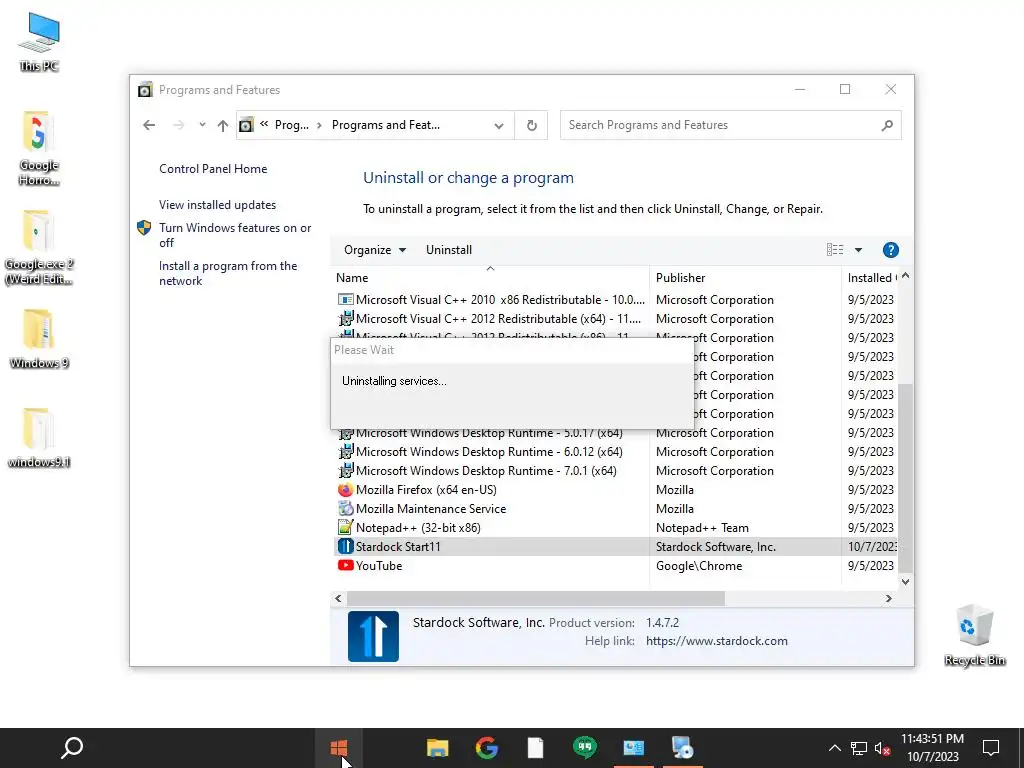Select Microsoft Visual C++ 2012 Redistributable (x64)
Viewport: 1024px width, 768px height.
(x=616, y=319)
